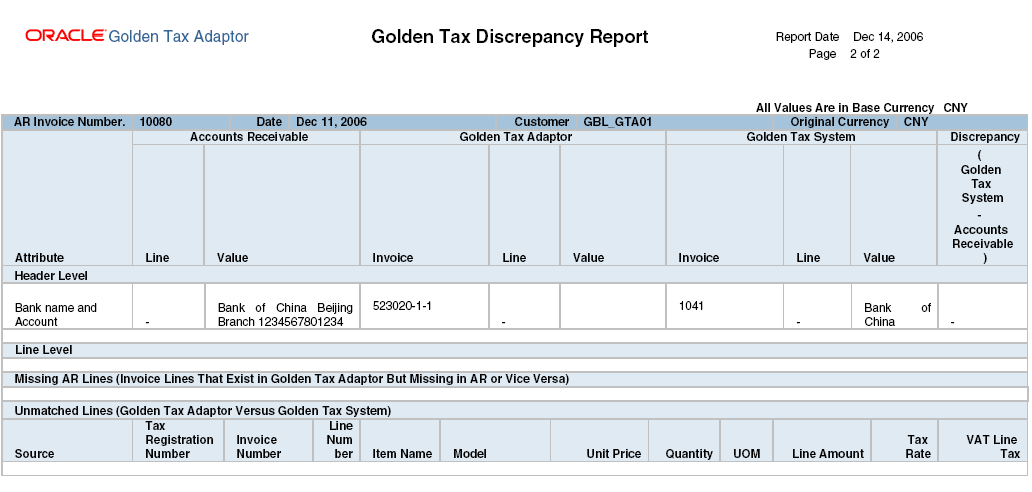
Task: Click the All Values Are in Base Currency note
Action: (x=844, y=108)
